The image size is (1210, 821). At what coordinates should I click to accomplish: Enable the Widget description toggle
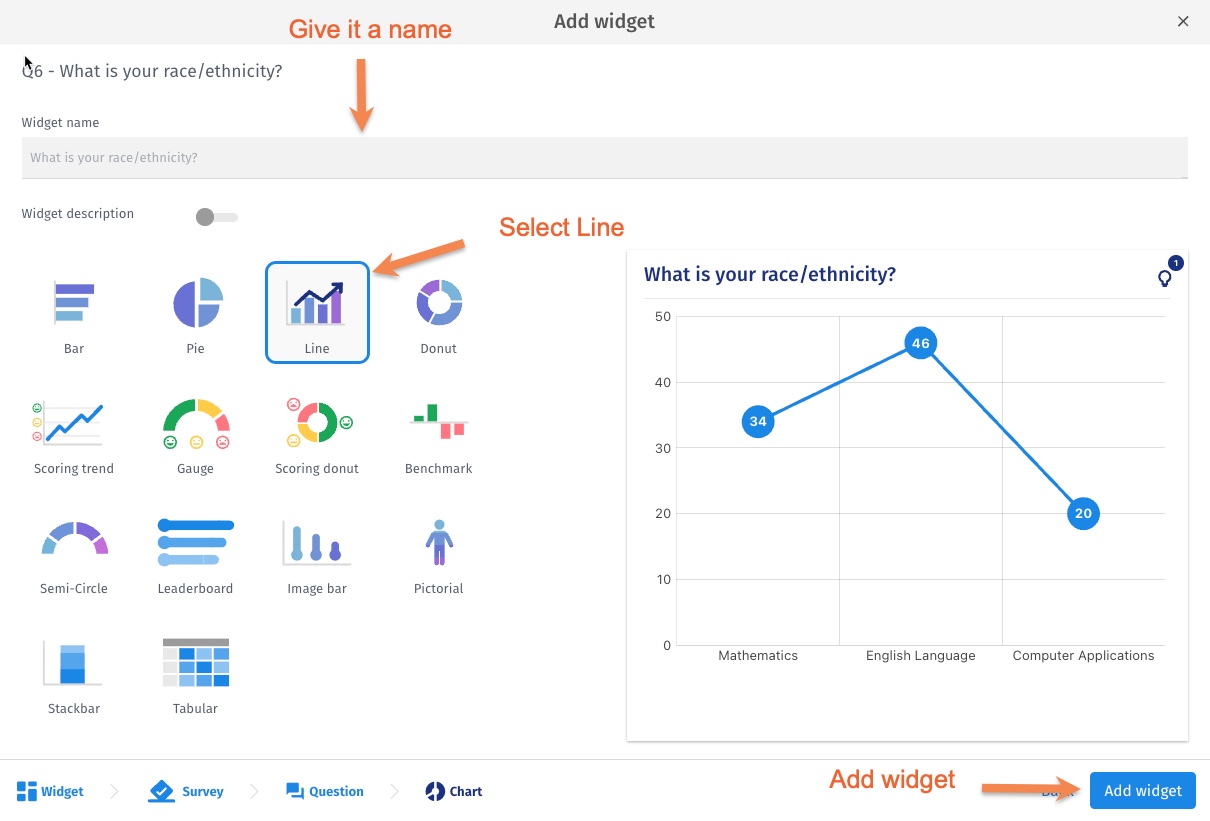[x=216, y=217]
